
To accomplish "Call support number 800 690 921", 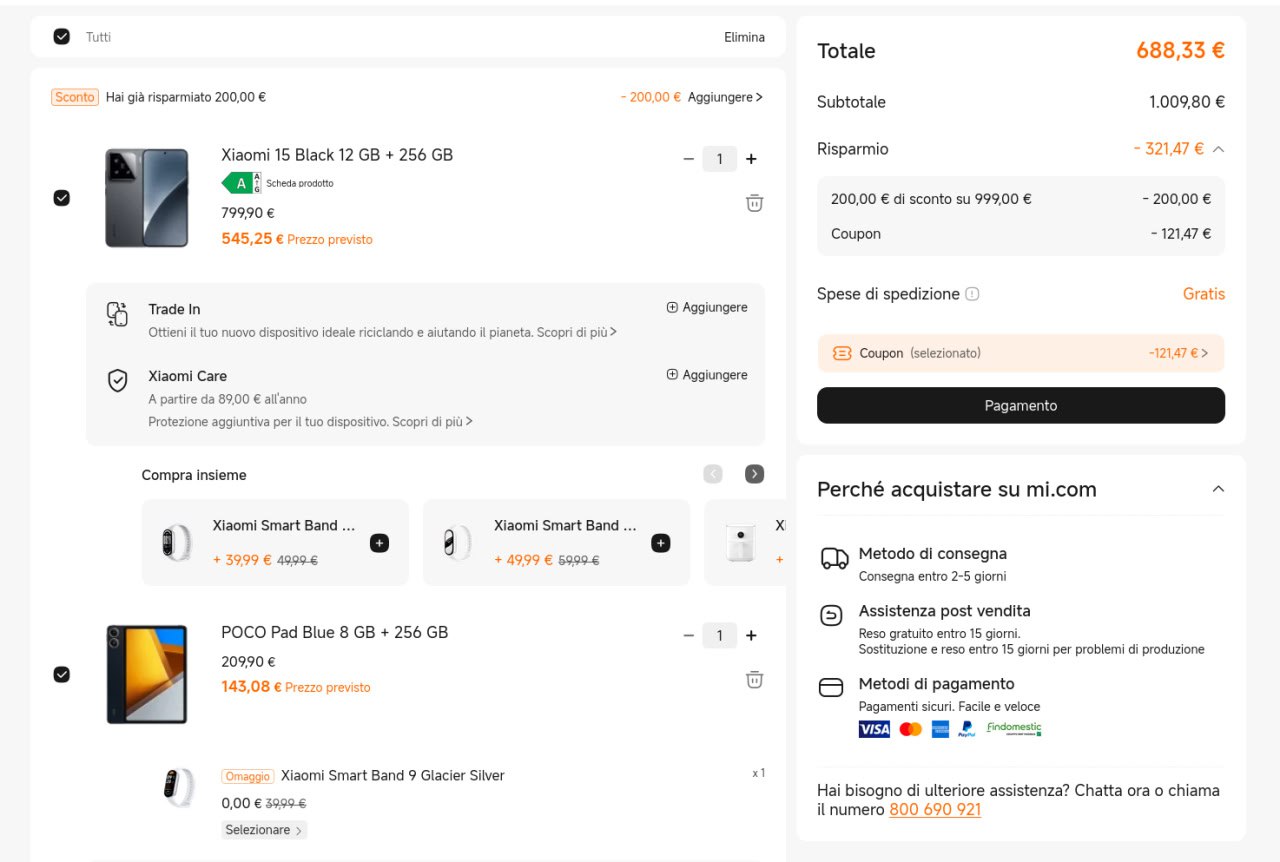I will click(934, 810).
